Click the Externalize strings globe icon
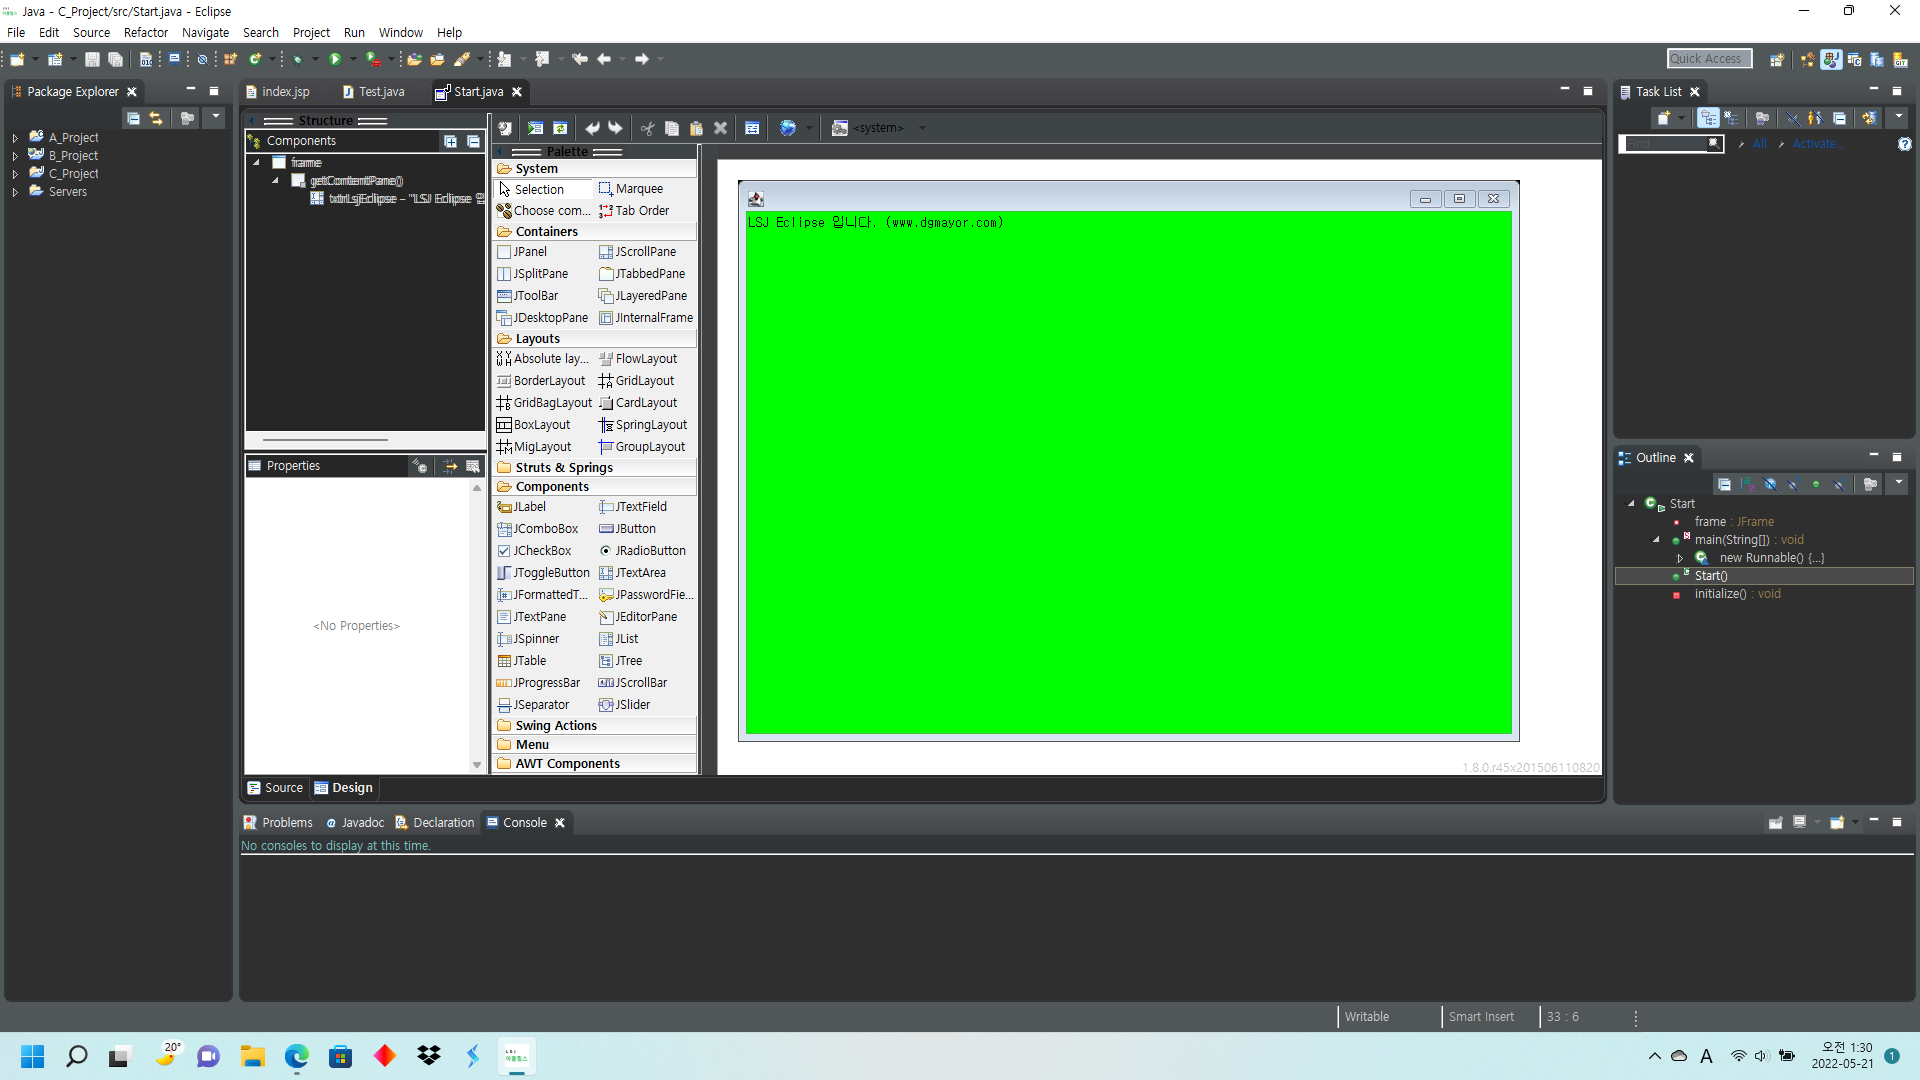Viewport: 1920px width, 1080px height. (788, 128)
